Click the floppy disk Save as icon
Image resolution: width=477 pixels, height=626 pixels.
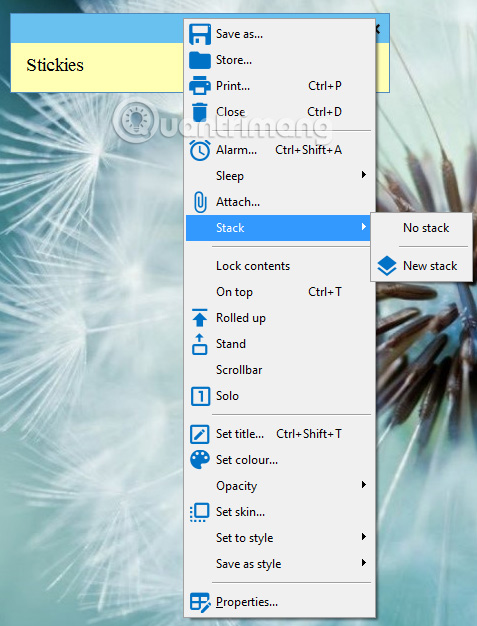200,34
